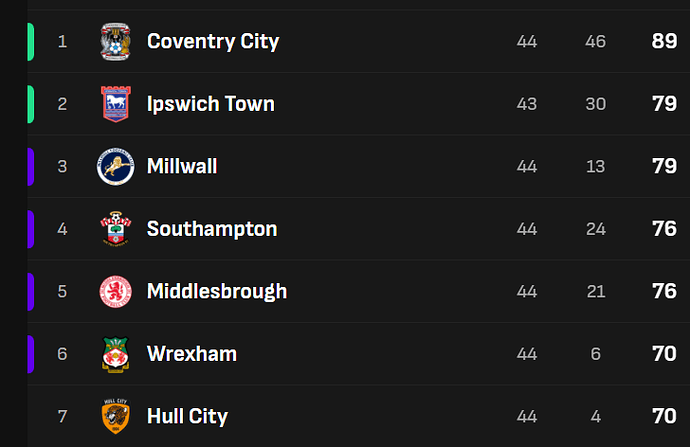Select the Middlesbrough team name
Viewport: 690px width, 447px height.
point(217,291)
